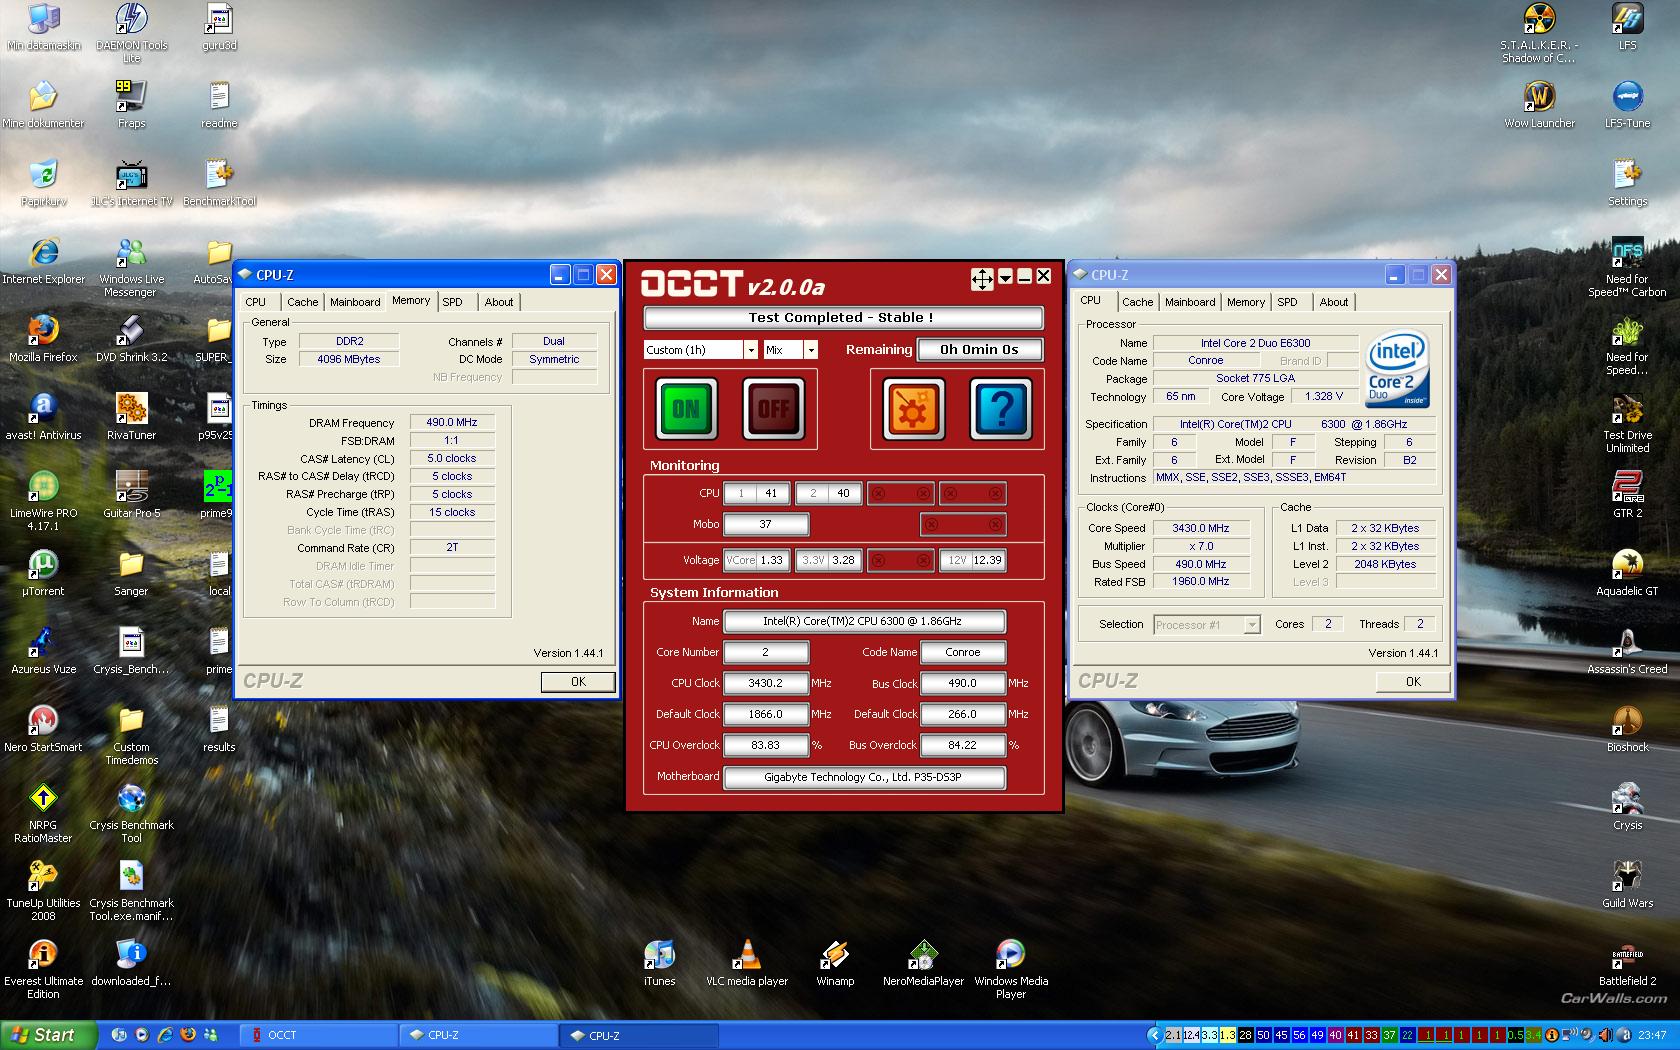1680x1050 pixels.
Task: Open µTorrent desktop icon
Action: (43, 573)
